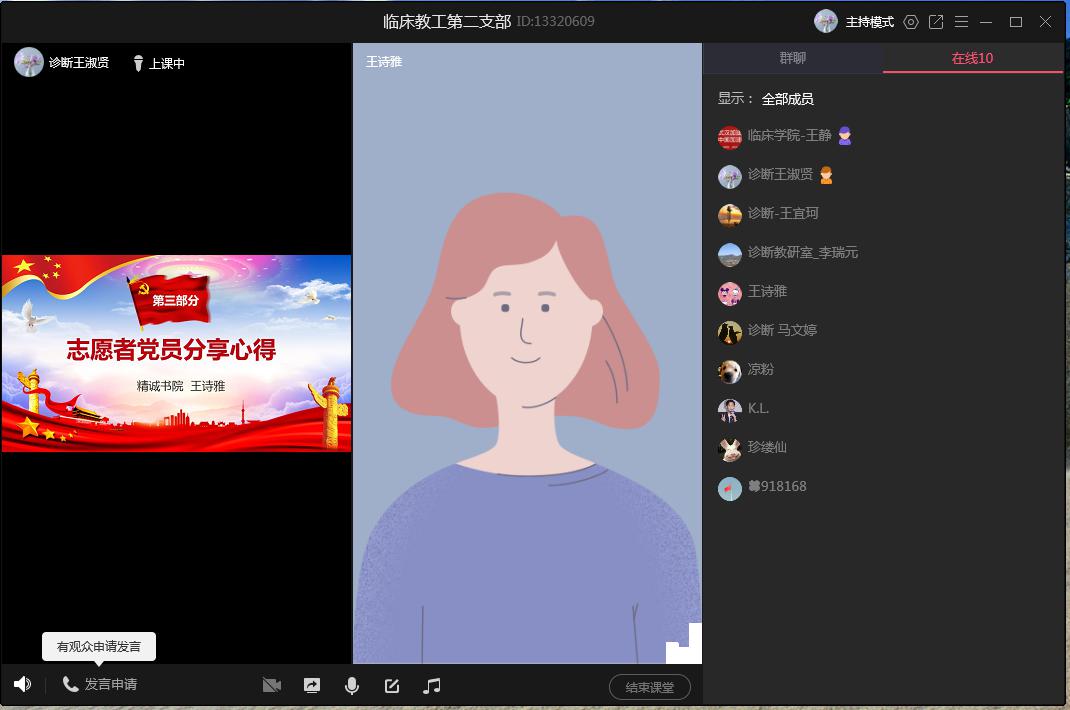The image size is (1070, 710).
Task: Click the speaker volume icon
Action: pos(22,685)
